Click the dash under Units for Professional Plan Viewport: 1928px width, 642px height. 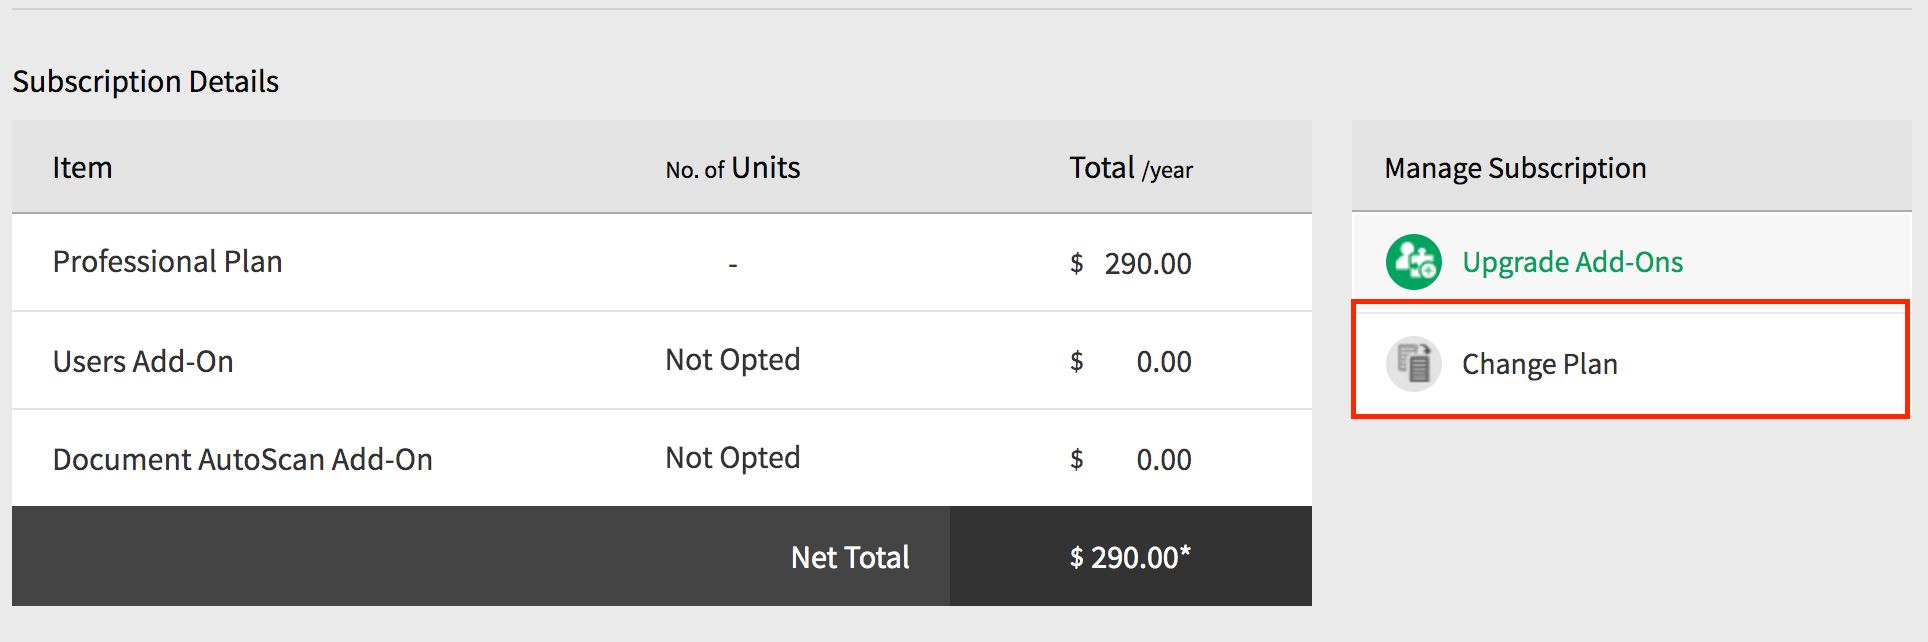tap(733, 265)
